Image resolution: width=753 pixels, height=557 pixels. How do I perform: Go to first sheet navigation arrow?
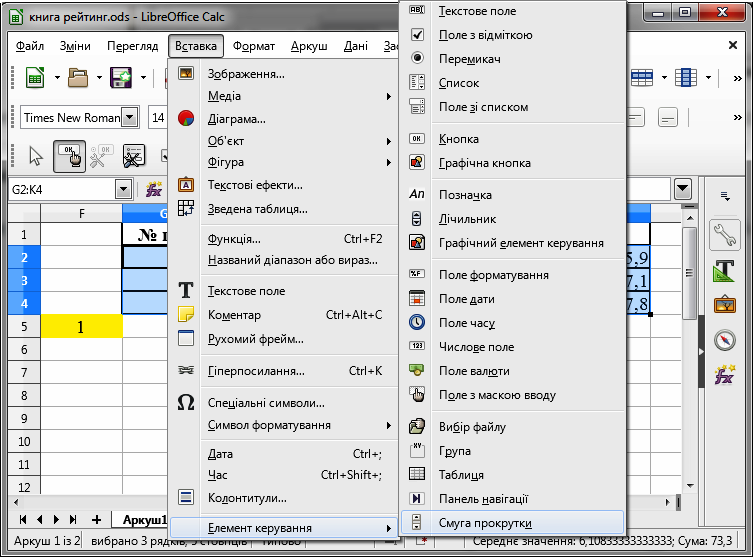tap(23, 520)
